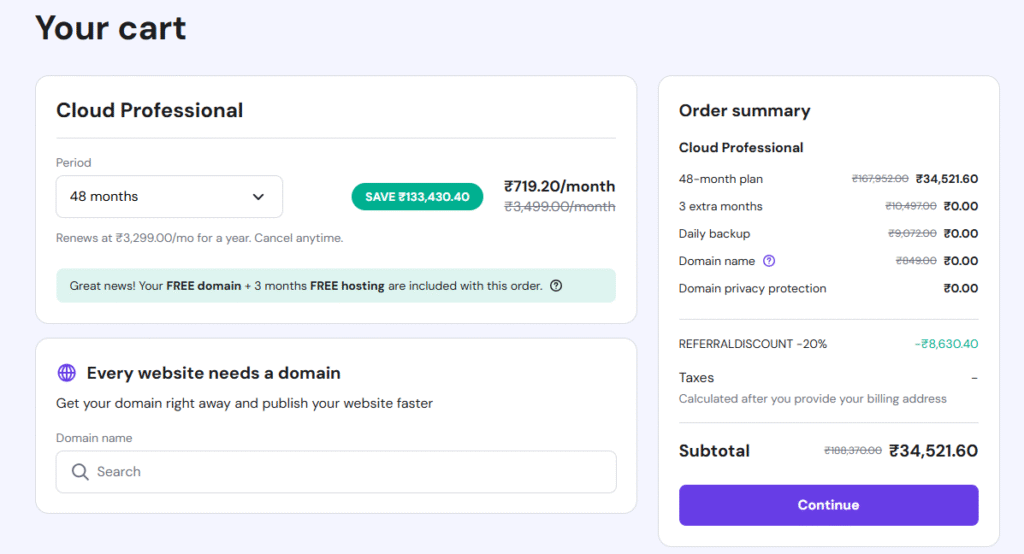Click the REFERRALDISCOUNT -20% coupon label

click(753, 344)
